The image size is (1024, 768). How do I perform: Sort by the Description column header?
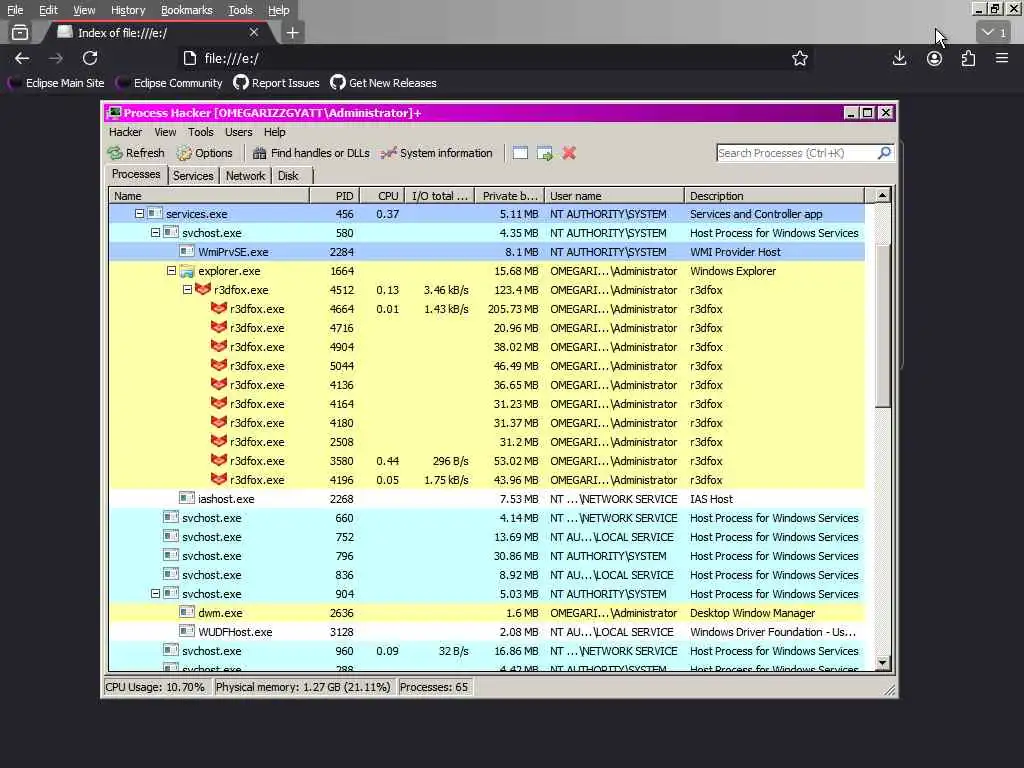coord(775,196)
